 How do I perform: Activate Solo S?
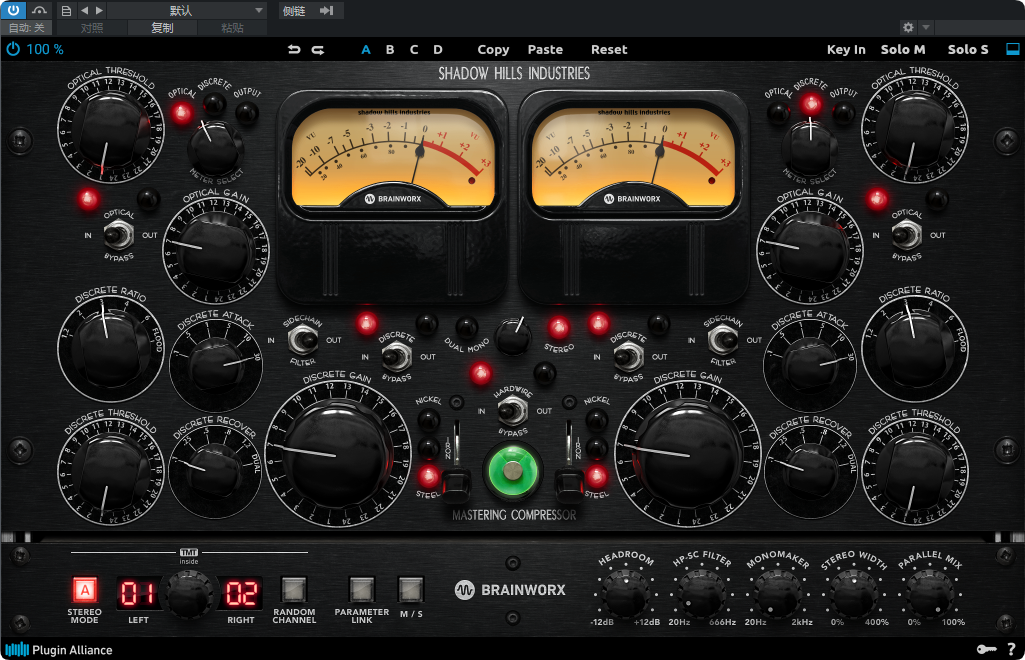(968, 50)
